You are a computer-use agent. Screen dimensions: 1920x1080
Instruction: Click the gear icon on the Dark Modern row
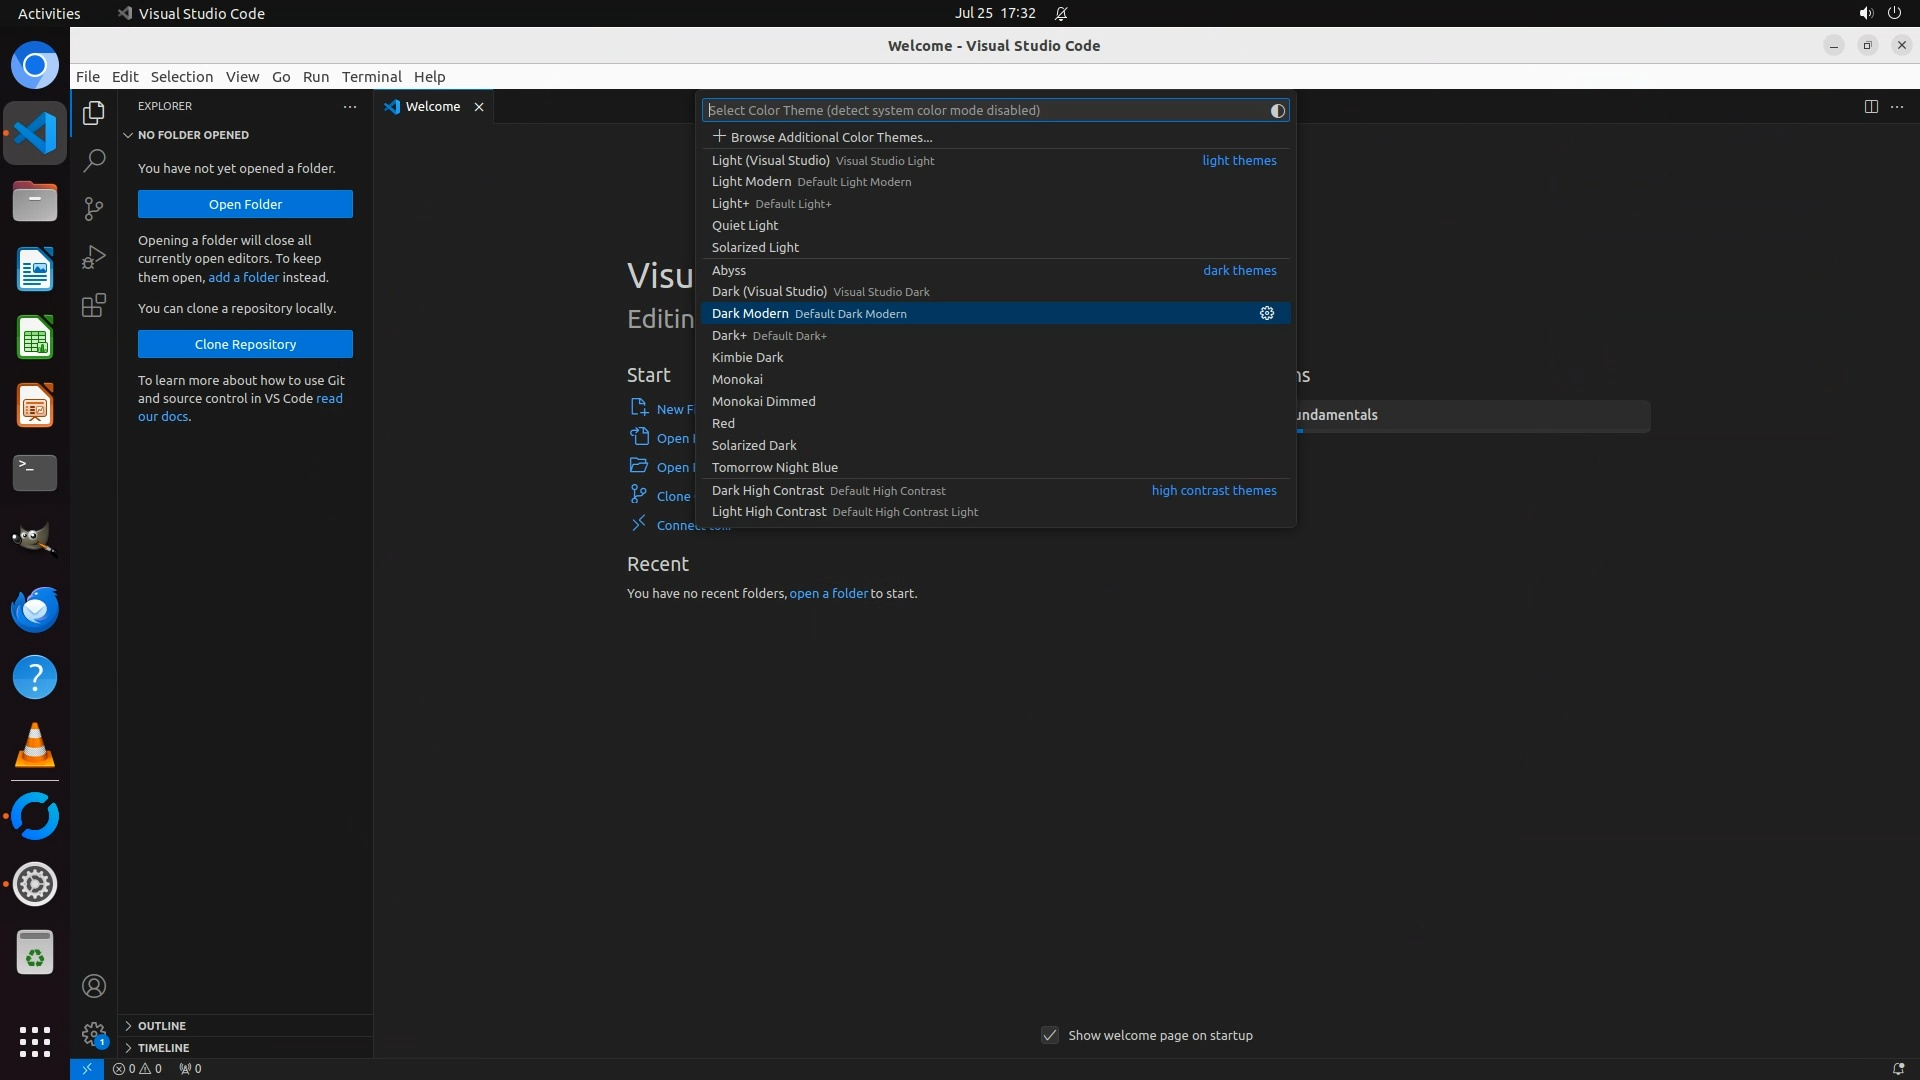(x=1267, y=313)
